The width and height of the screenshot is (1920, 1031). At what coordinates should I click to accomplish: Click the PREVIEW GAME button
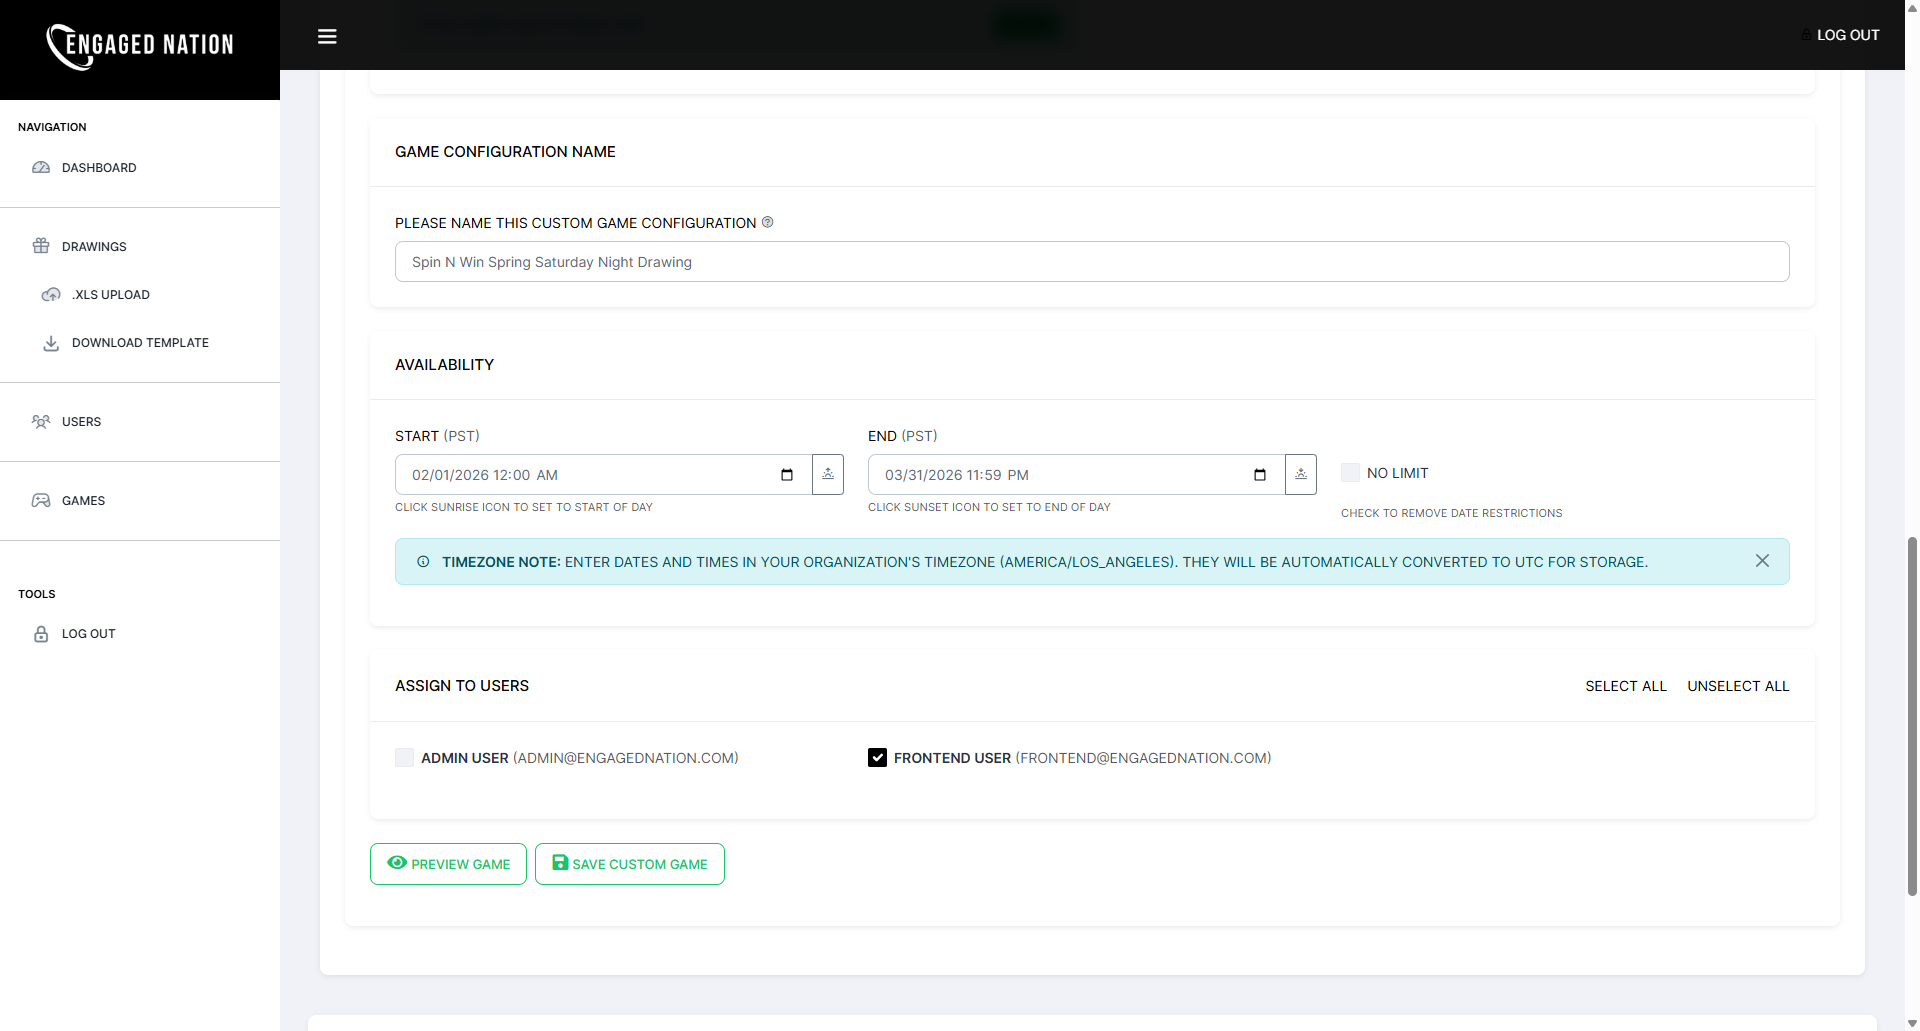pyautogui.click(x=448, y=863)
